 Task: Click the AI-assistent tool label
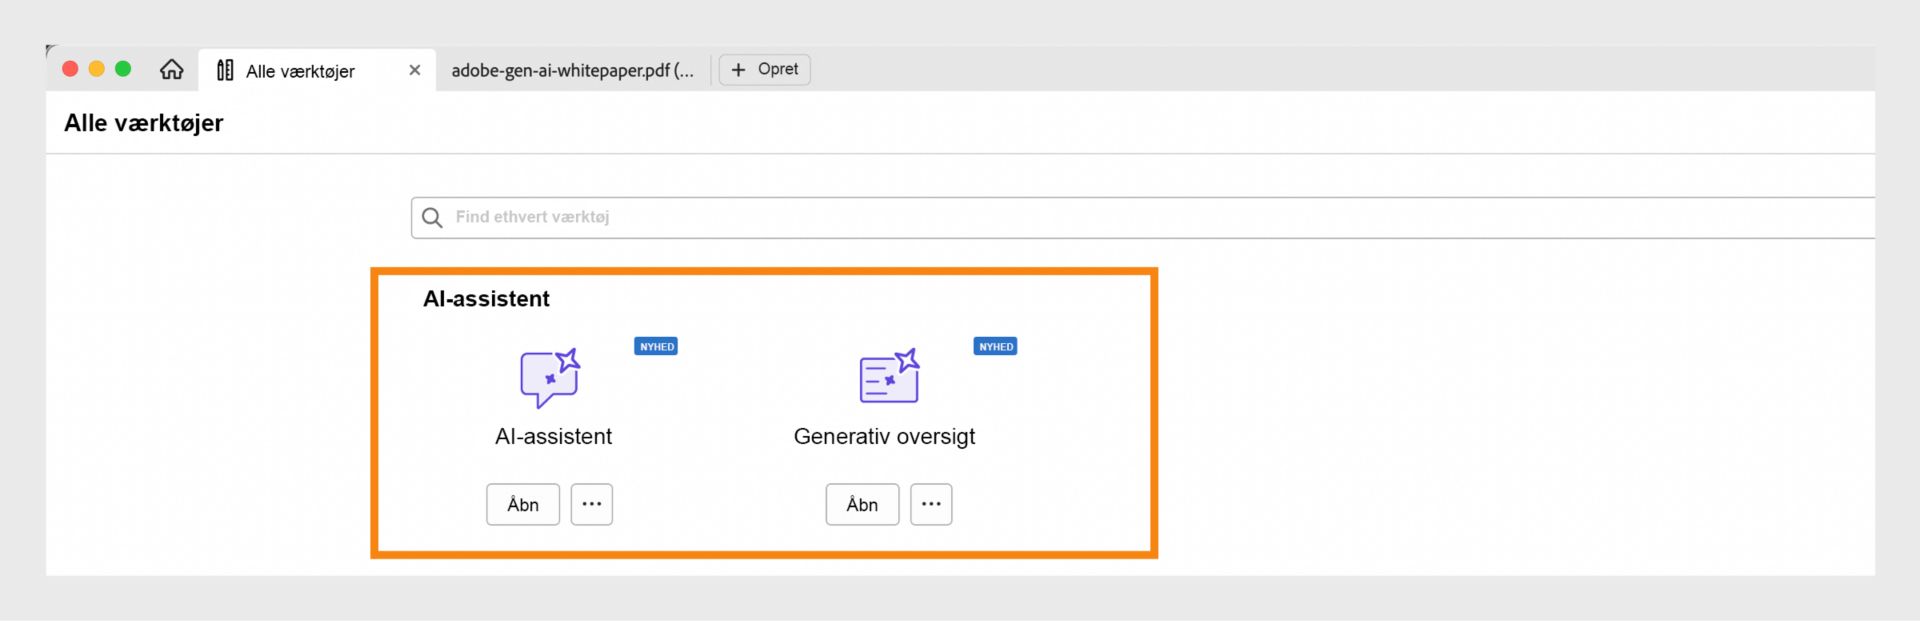coord(553,436)
